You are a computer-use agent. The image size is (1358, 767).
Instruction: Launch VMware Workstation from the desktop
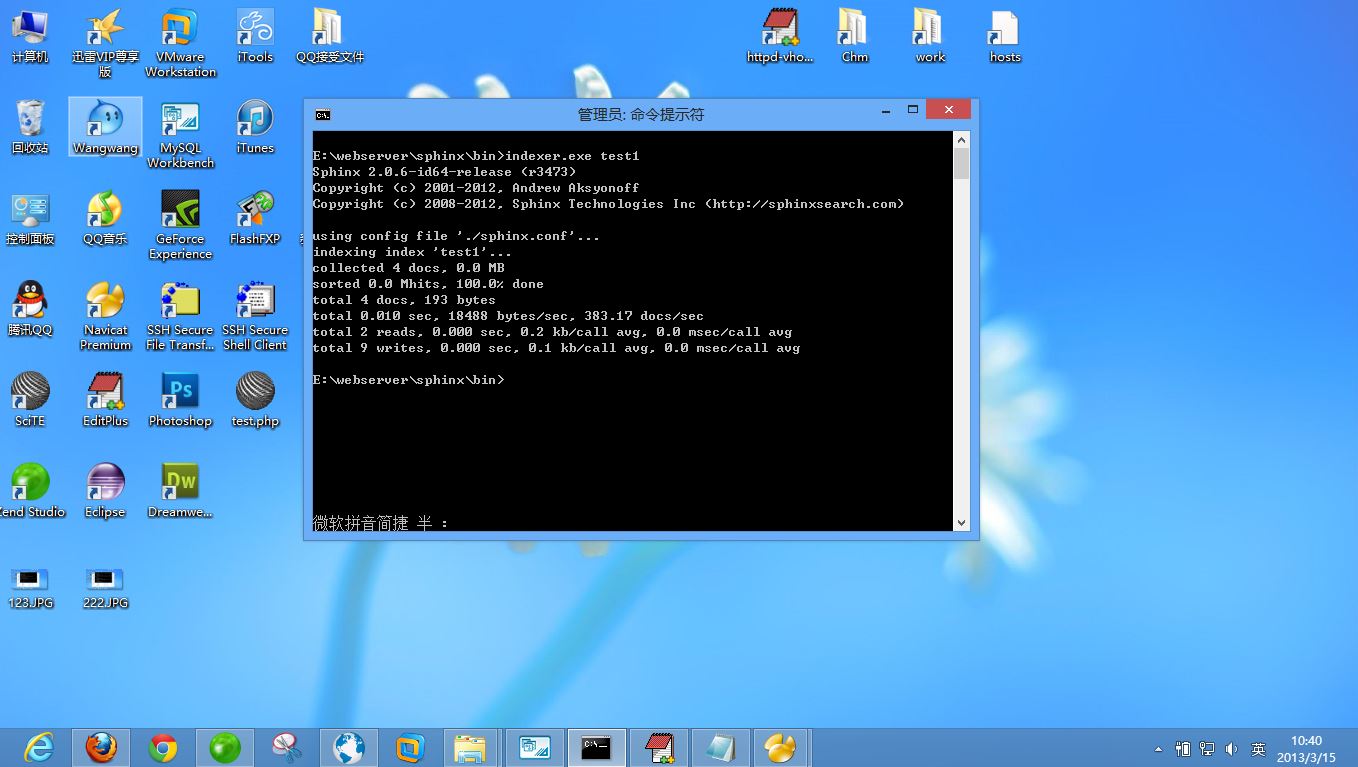pos(180,43)
